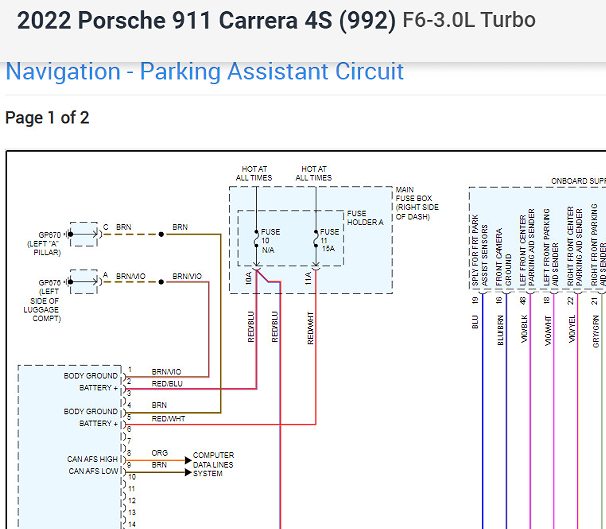Click the 11A terminal label
This screenshot has width=606, height=529.
point(308,278)
